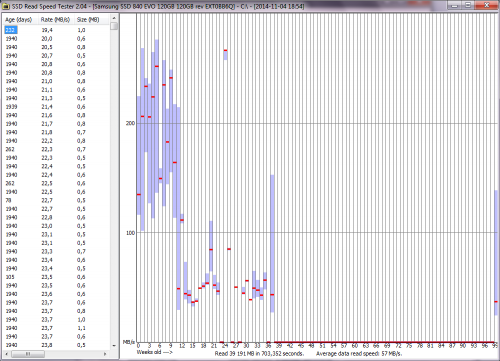Select the row with rate 20,0
Viewport: 500px width, 361px height.
56,39
